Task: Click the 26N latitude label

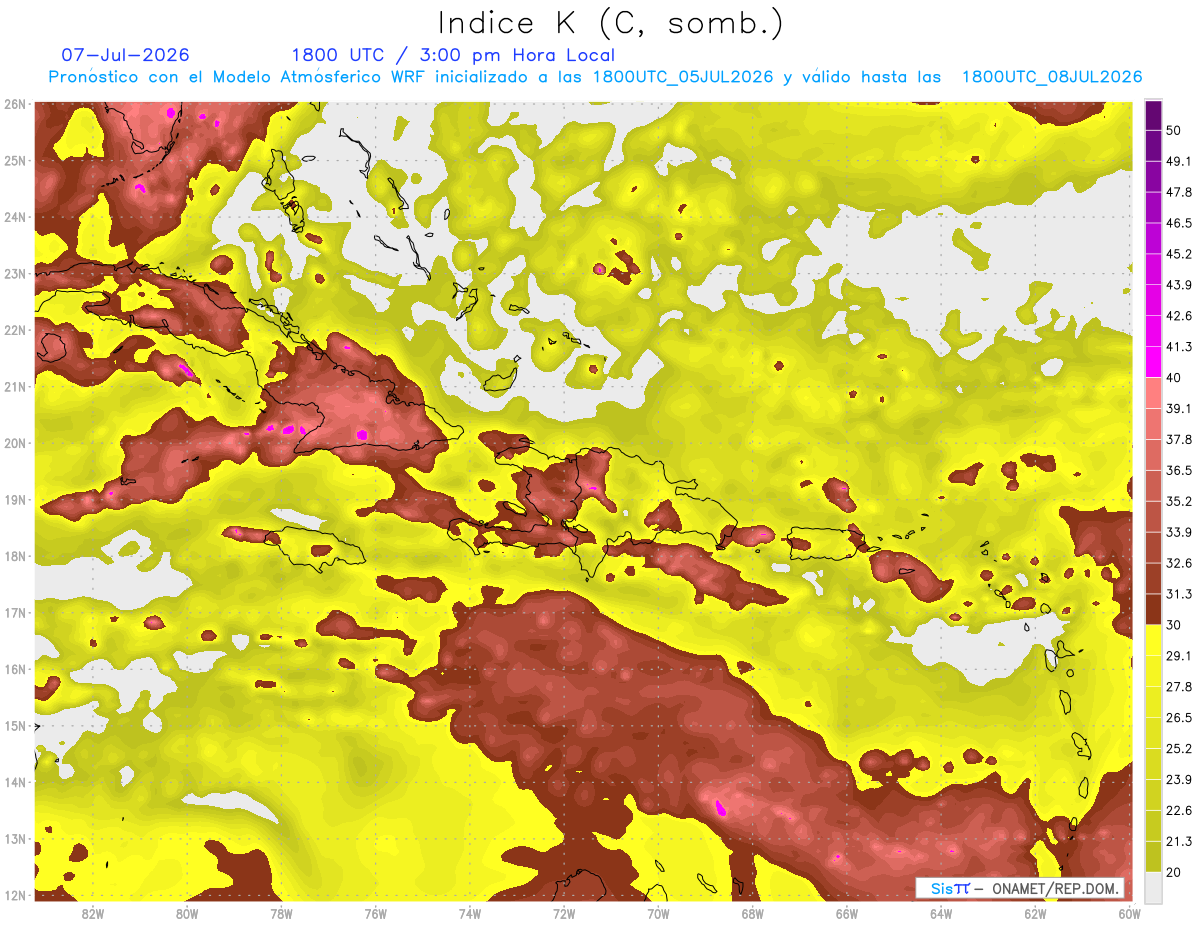Action: pyautogui.click(x=14, y=104)
